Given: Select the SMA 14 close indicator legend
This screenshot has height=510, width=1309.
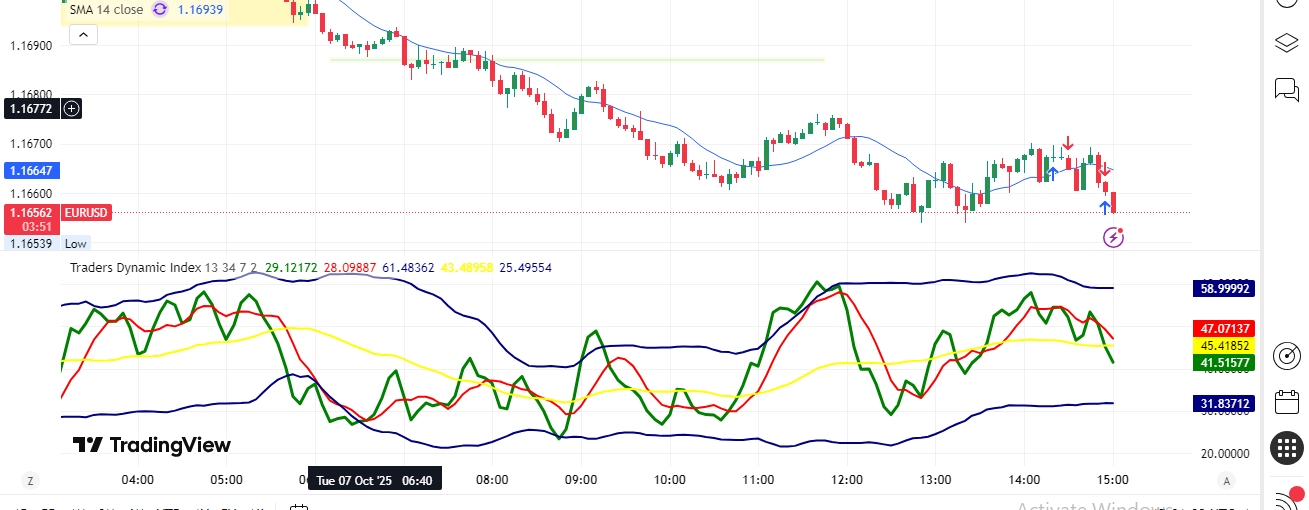Looking at the screenshot, I should (x=106, y=10).
